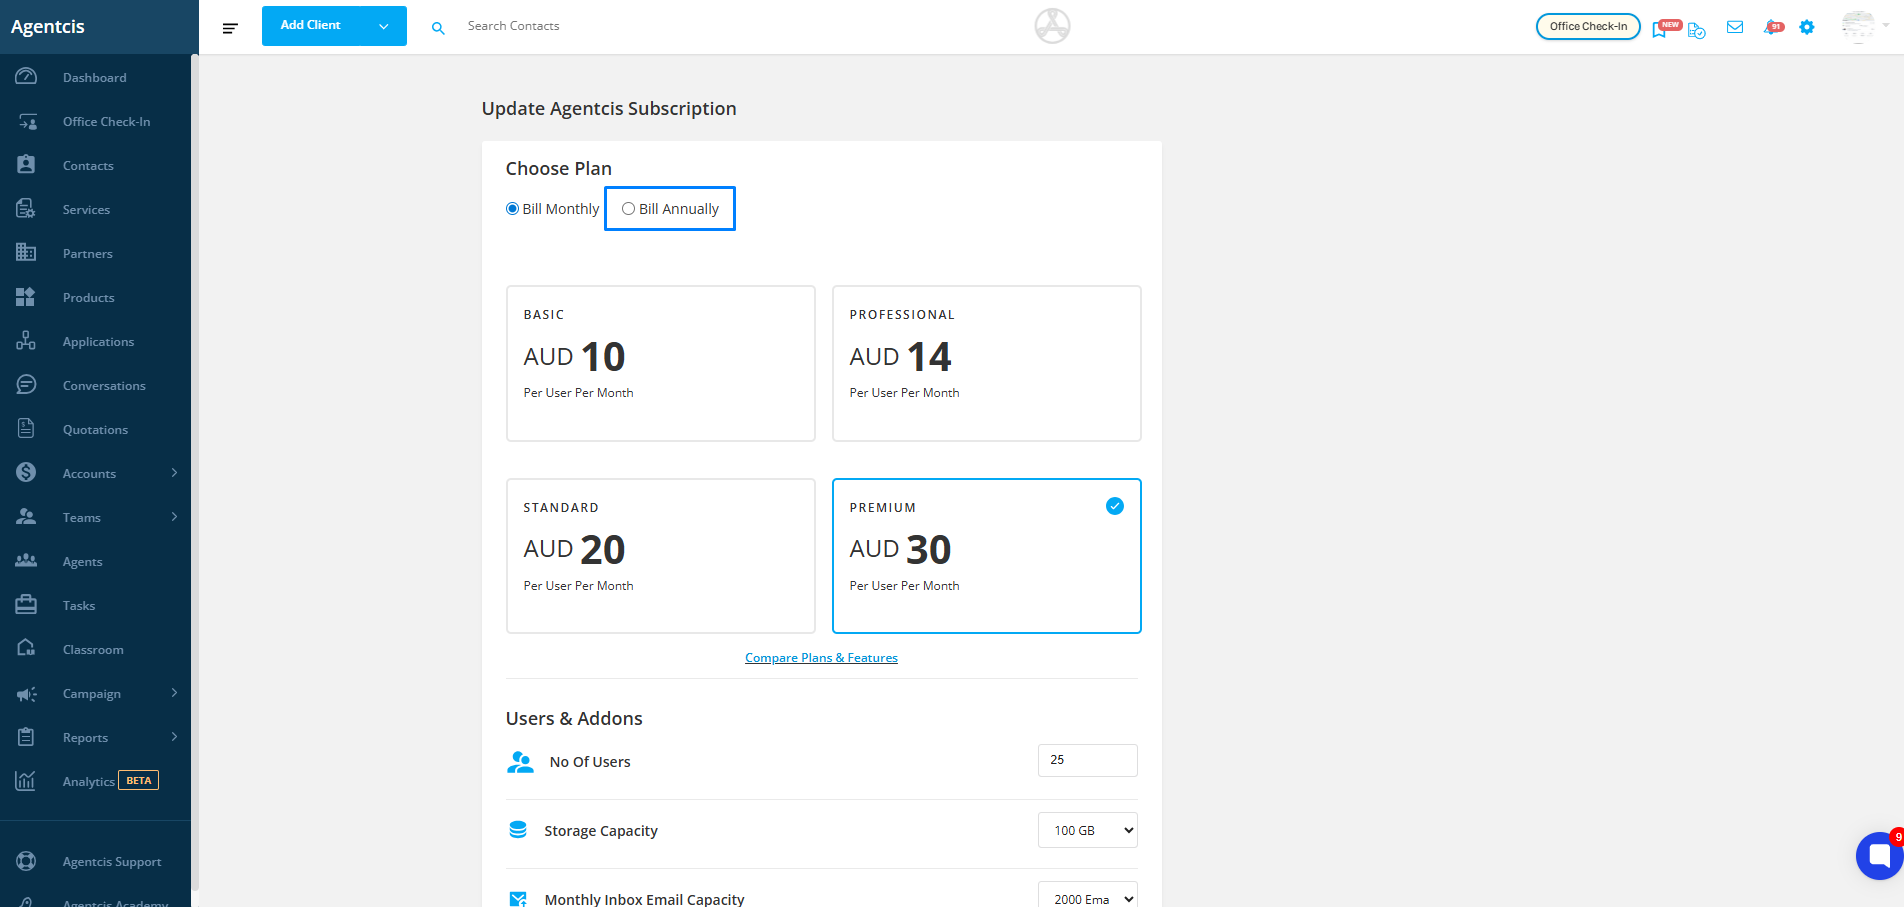Click the Analytics BETA badge

(139, 780)
